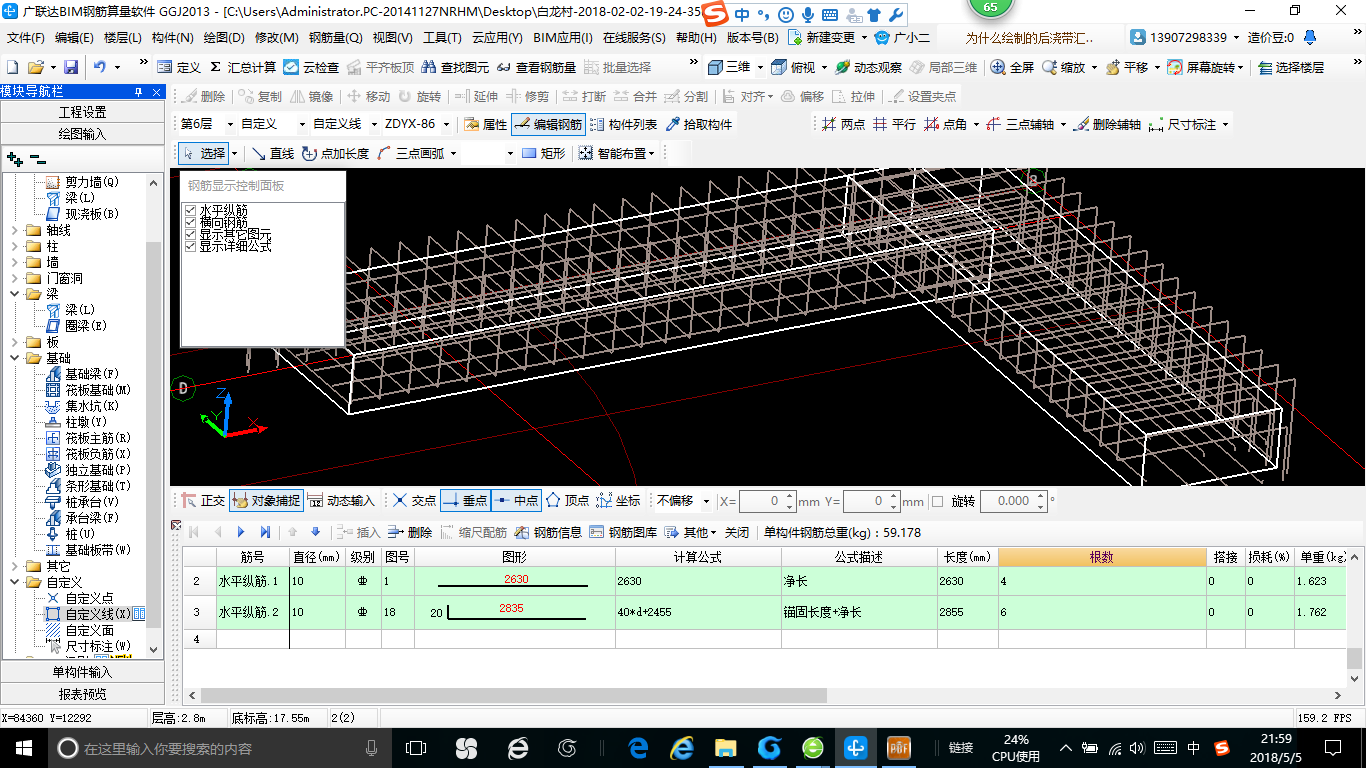Activate 动态观察 orbit view
The image size is (1366, 768).
click(x=868, y=67)
